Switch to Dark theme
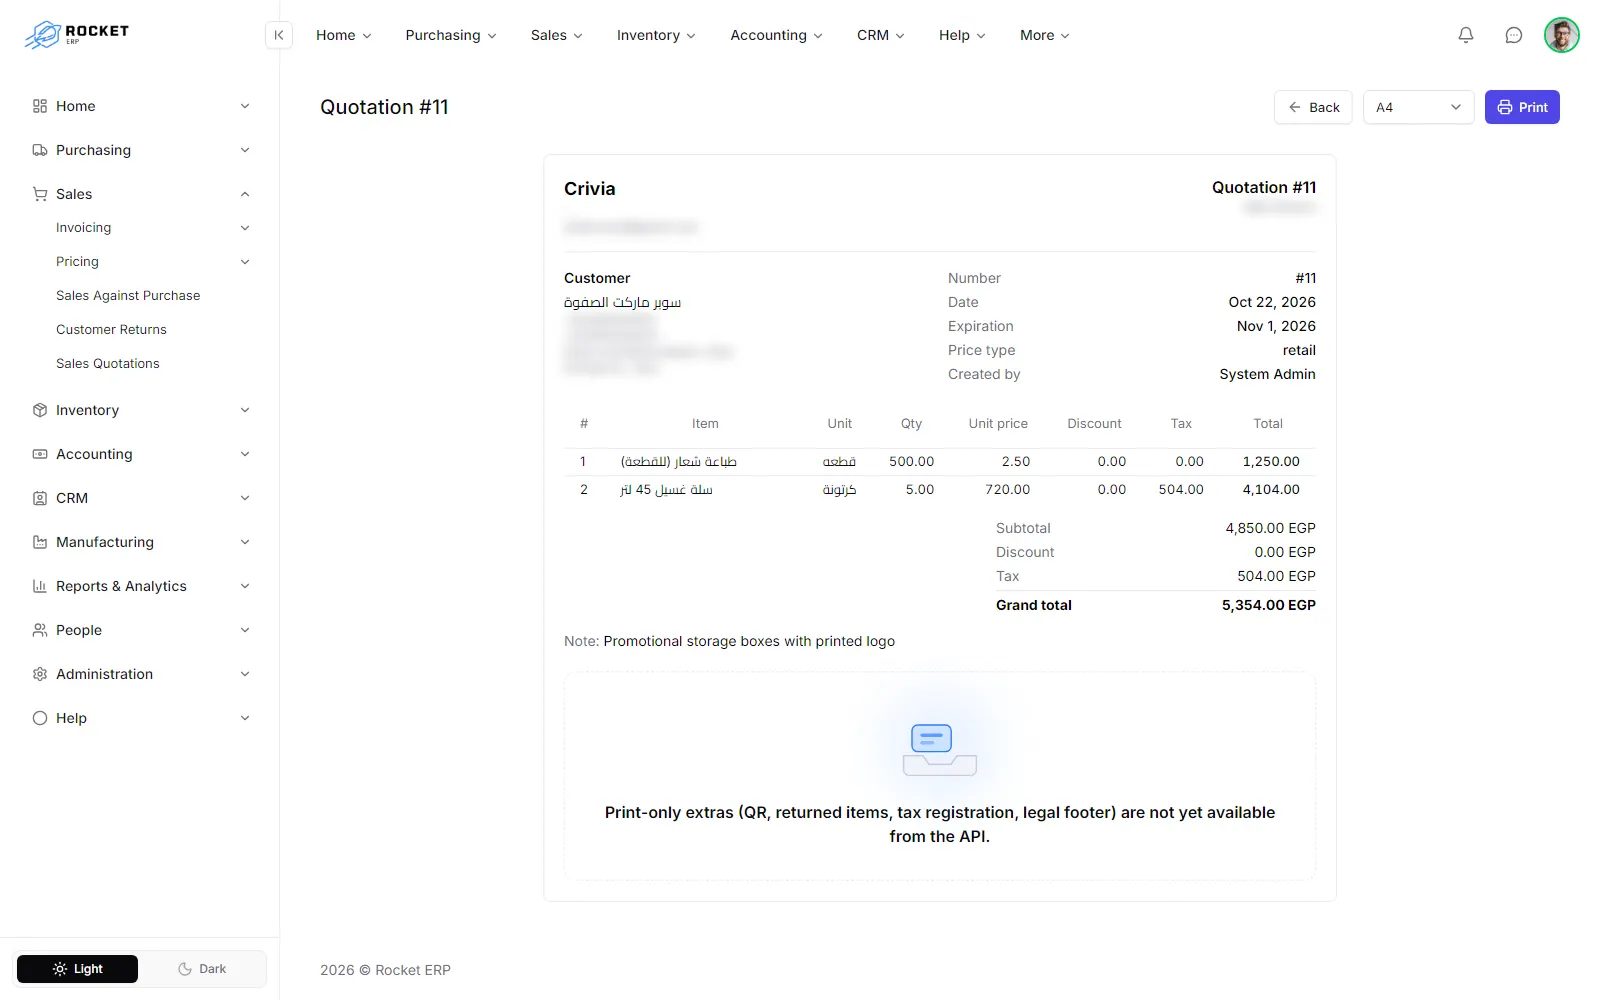Viewport: 1600px width, 1000px height. (202, 969)
